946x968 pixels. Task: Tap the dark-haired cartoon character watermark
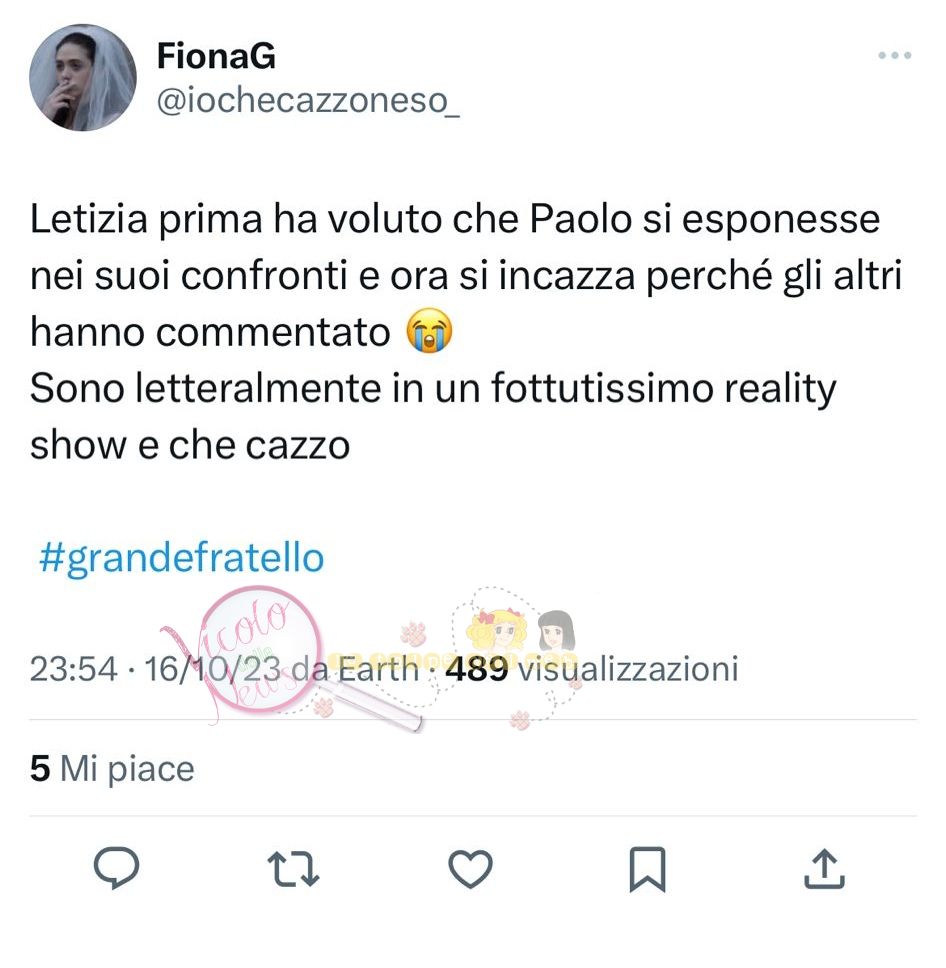coord(556,630)
